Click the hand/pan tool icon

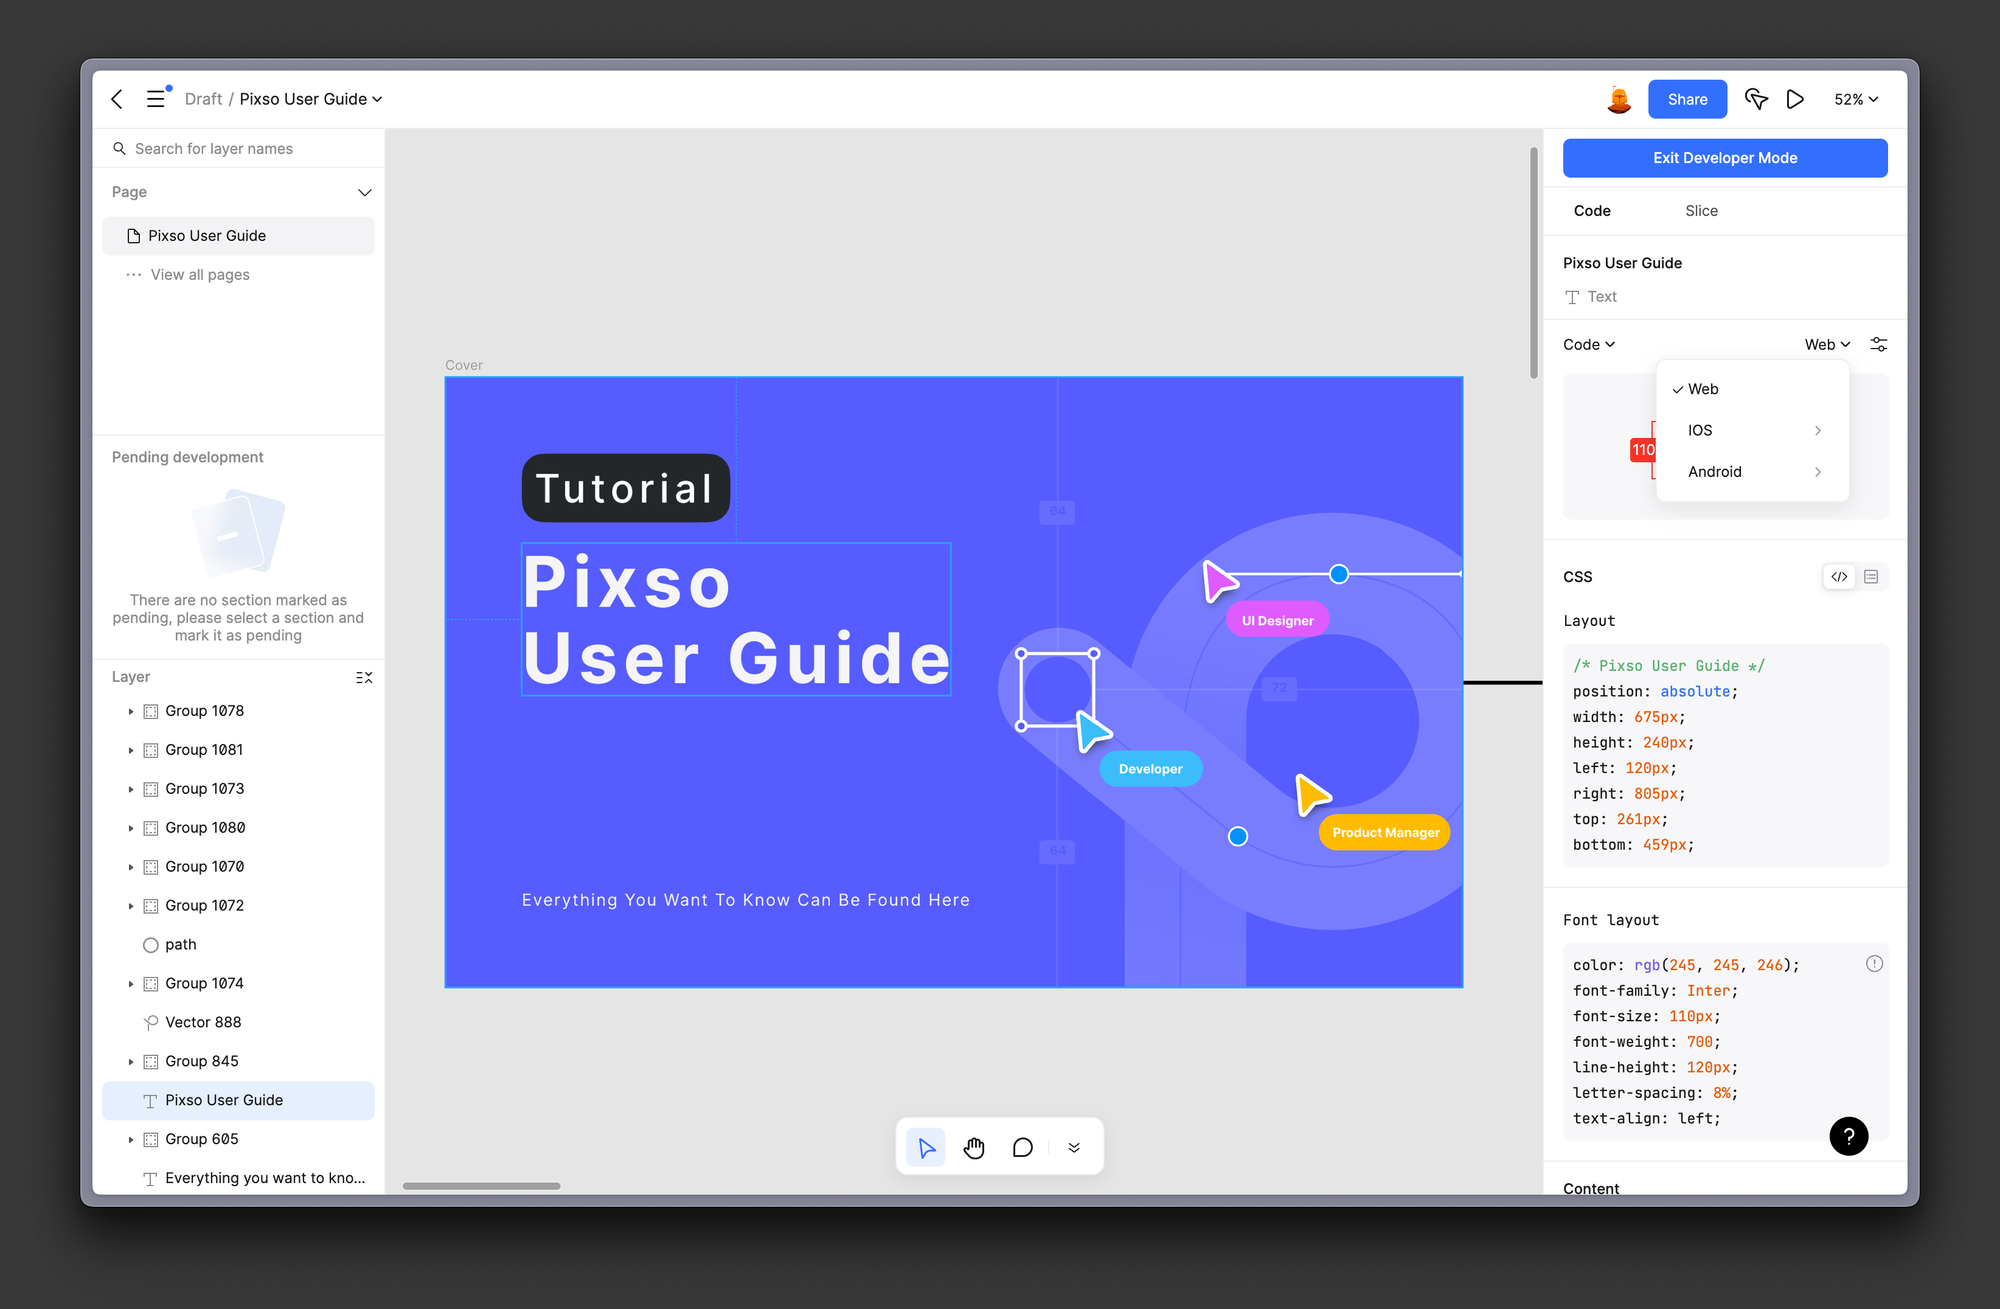pyautogui.click(x=974, y=1148)
